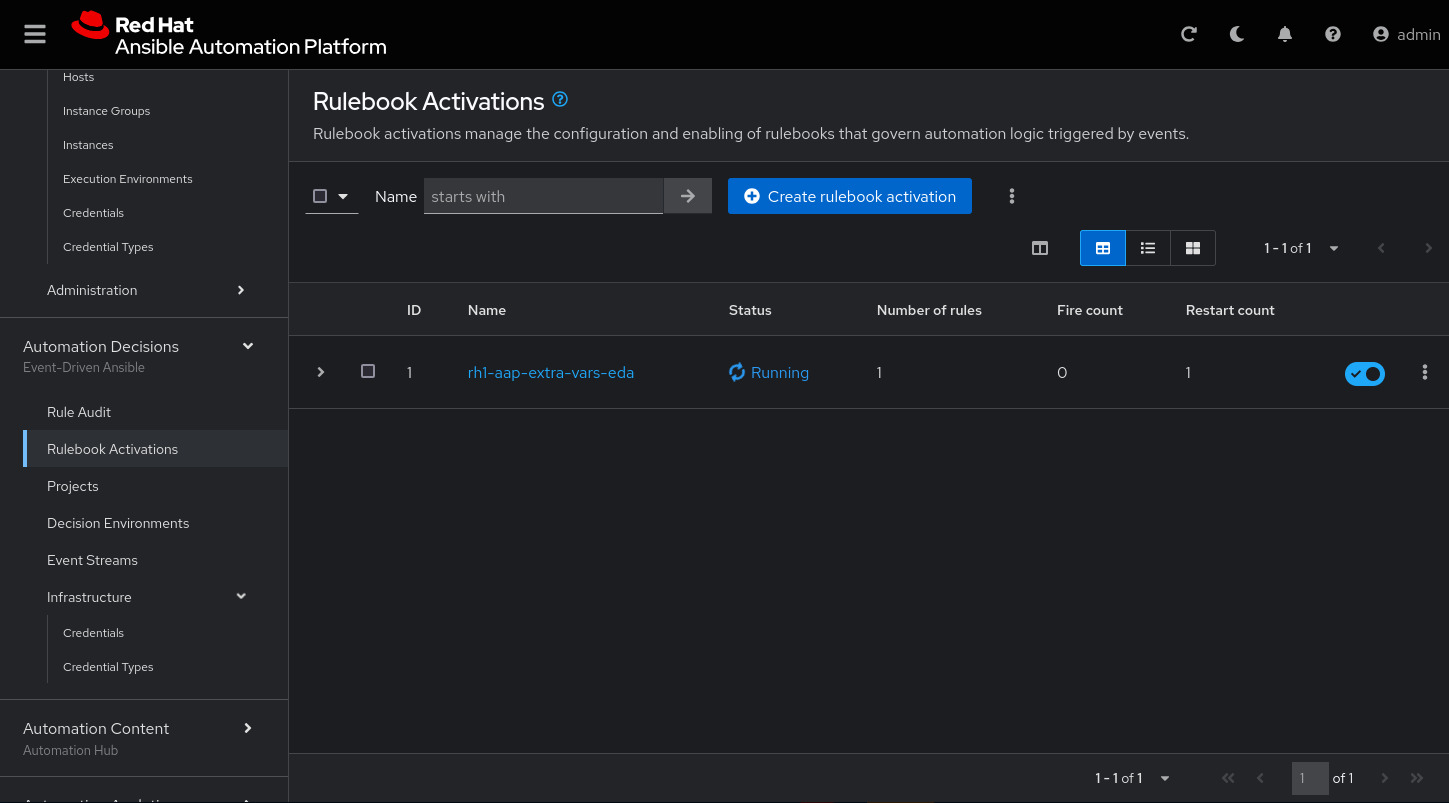Image resolution: width=1449 pixels, height=803 pixels.
Task: Open the bulk select dropdown arrow
Action: [343, 196]
